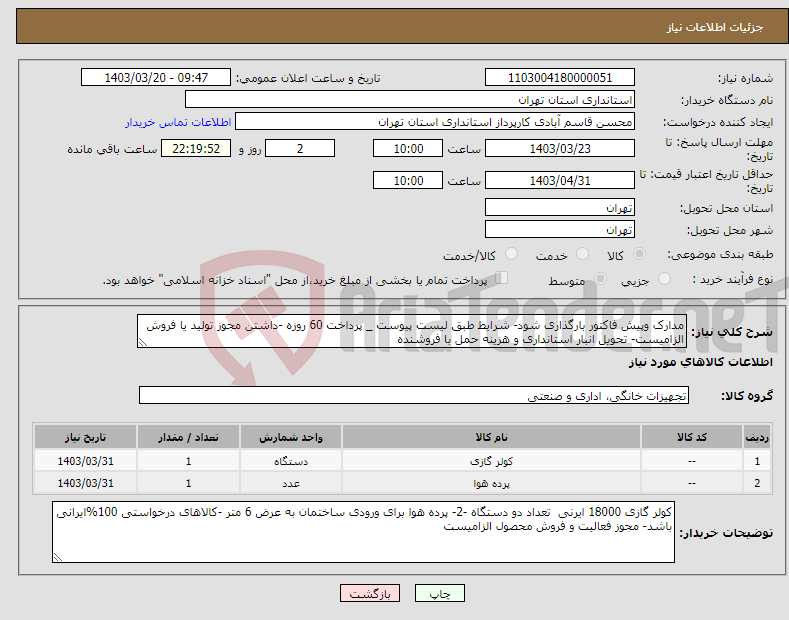
Task: Click the کولر گازی item cell
Action: 491,461
